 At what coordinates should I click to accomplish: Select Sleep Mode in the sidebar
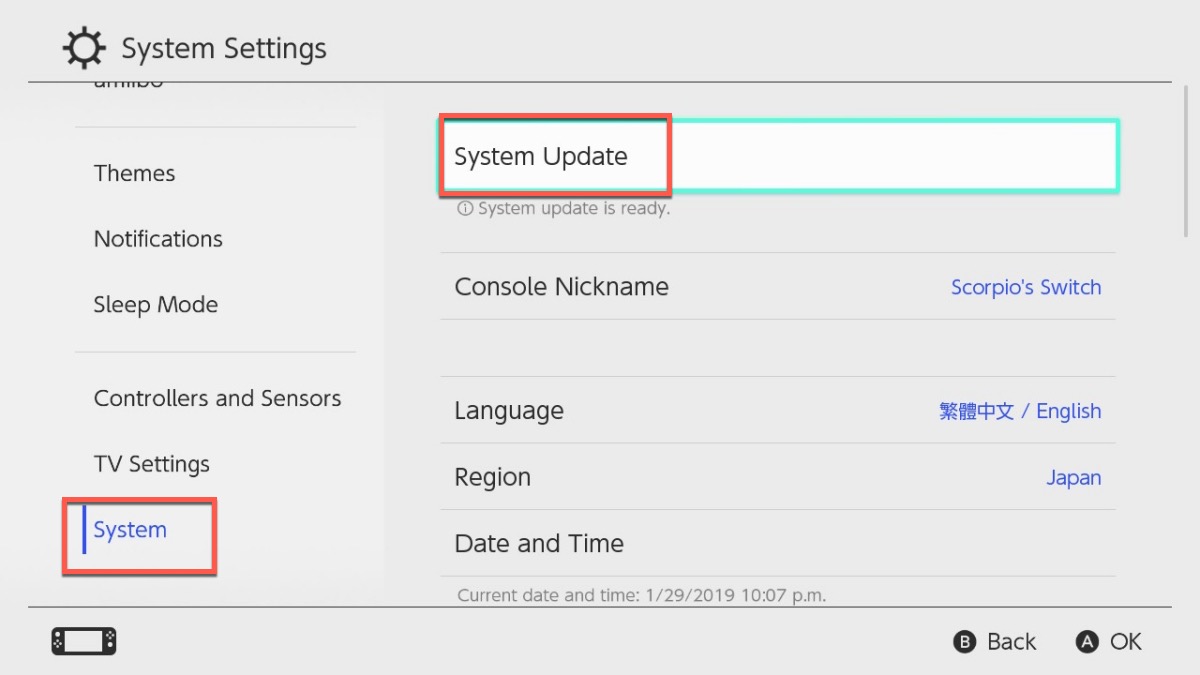coord(155,305)
